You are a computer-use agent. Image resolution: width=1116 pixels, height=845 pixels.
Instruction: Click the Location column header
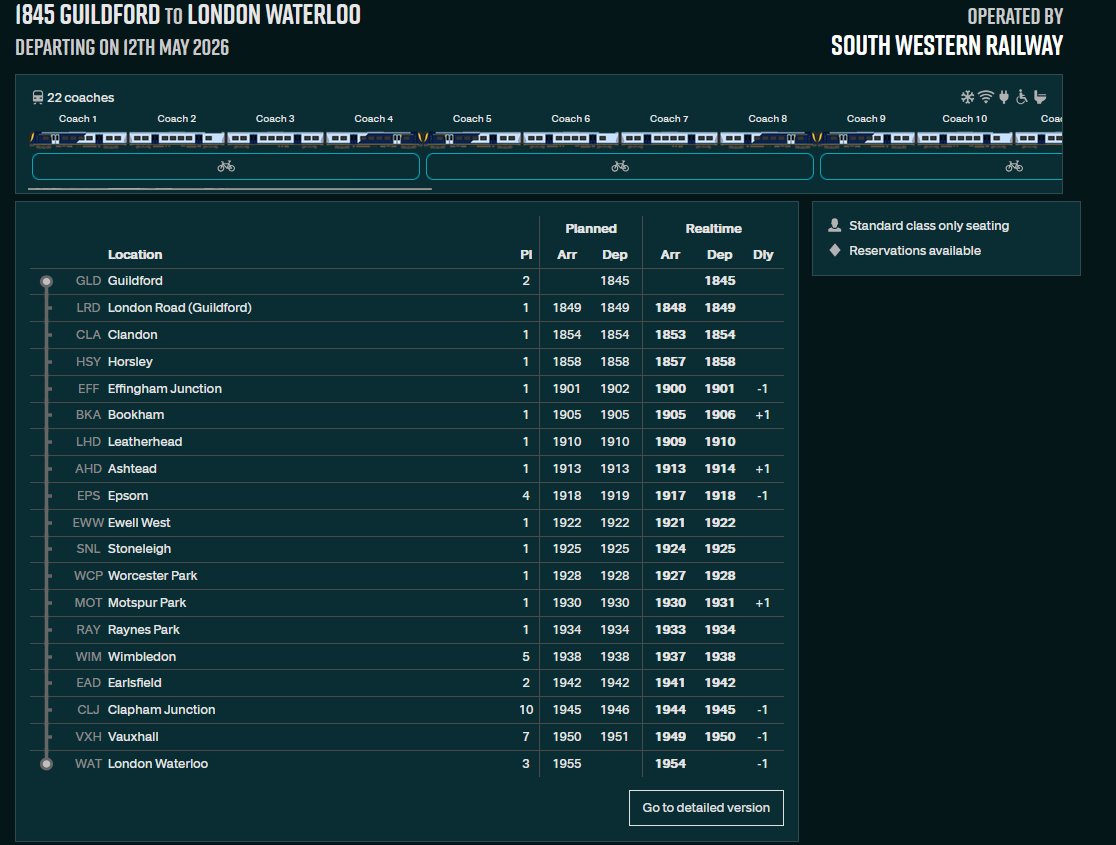click(x=135, y=255)
